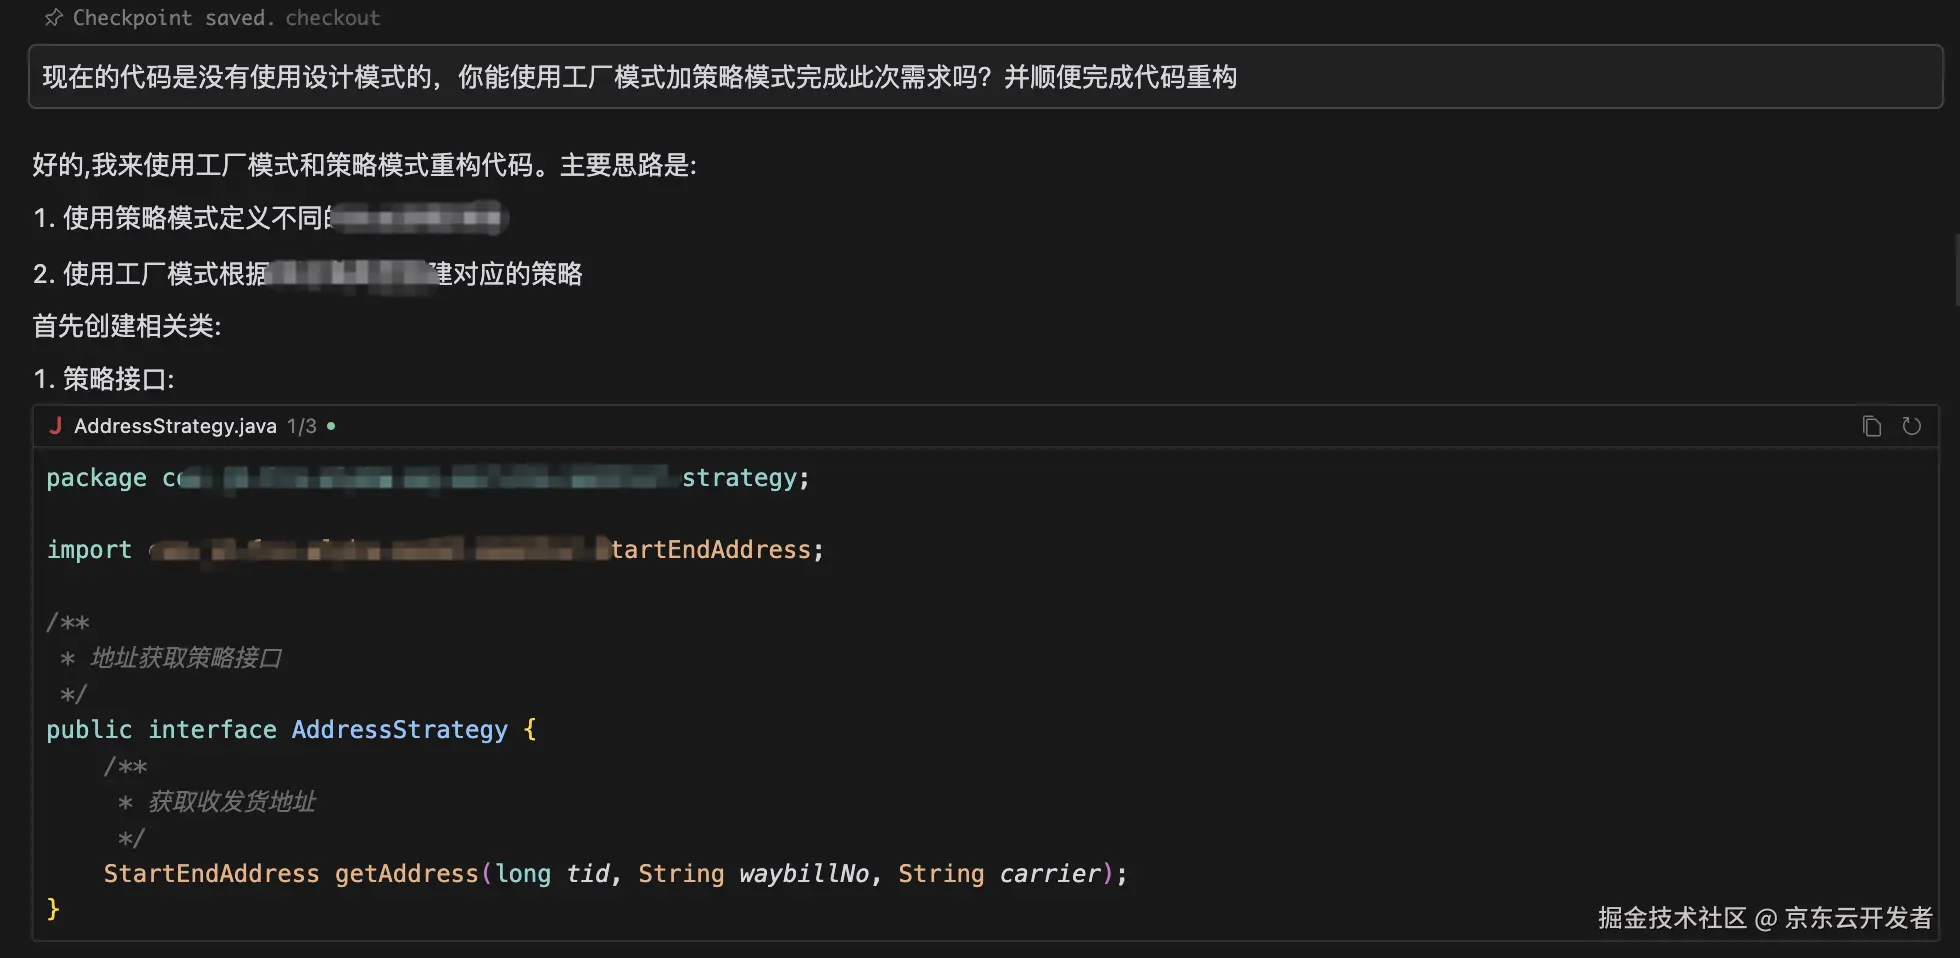This screenshot has width=1960, height=958.
Task: Click the import keyword in the code
Action: [89, 550]
